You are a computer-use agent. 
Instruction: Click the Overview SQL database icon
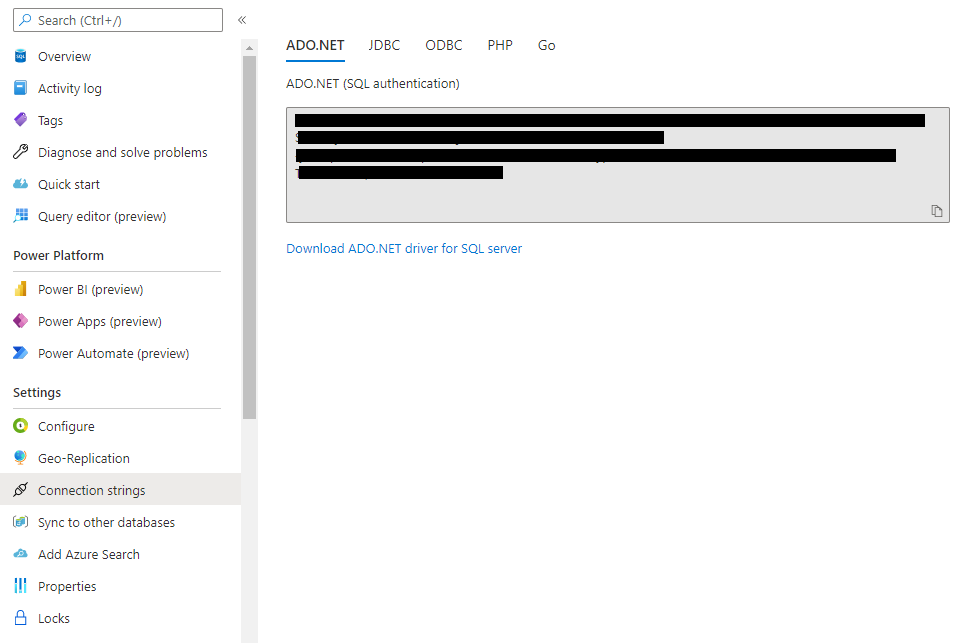click(x=20, y=57)
